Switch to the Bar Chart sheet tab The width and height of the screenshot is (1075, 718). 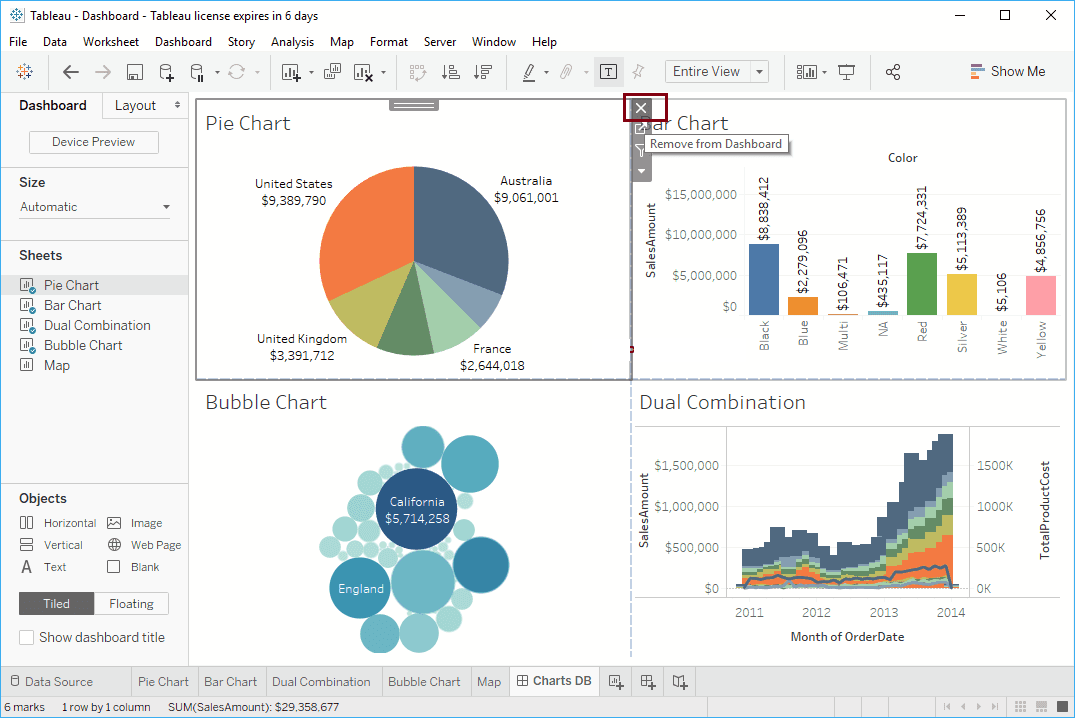(x=231, y=681)
